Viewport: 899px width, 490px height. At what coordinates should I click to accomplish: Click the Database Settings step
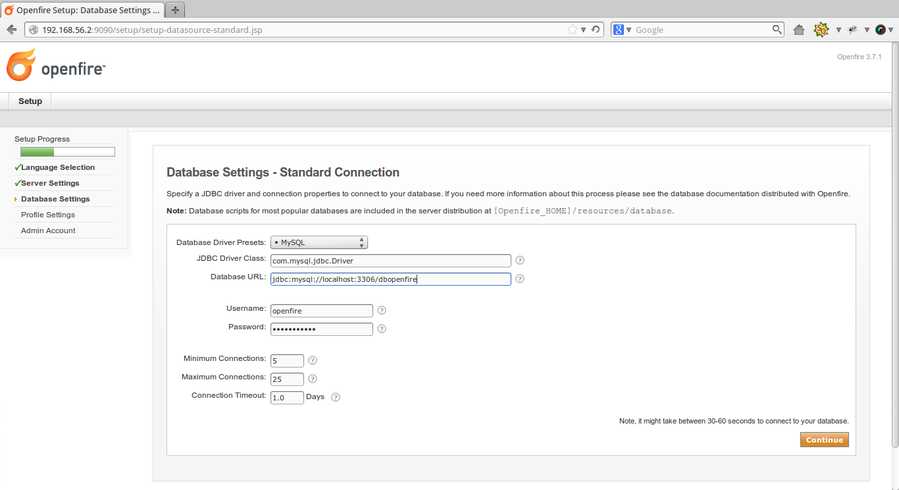click(x=55, y=199)
